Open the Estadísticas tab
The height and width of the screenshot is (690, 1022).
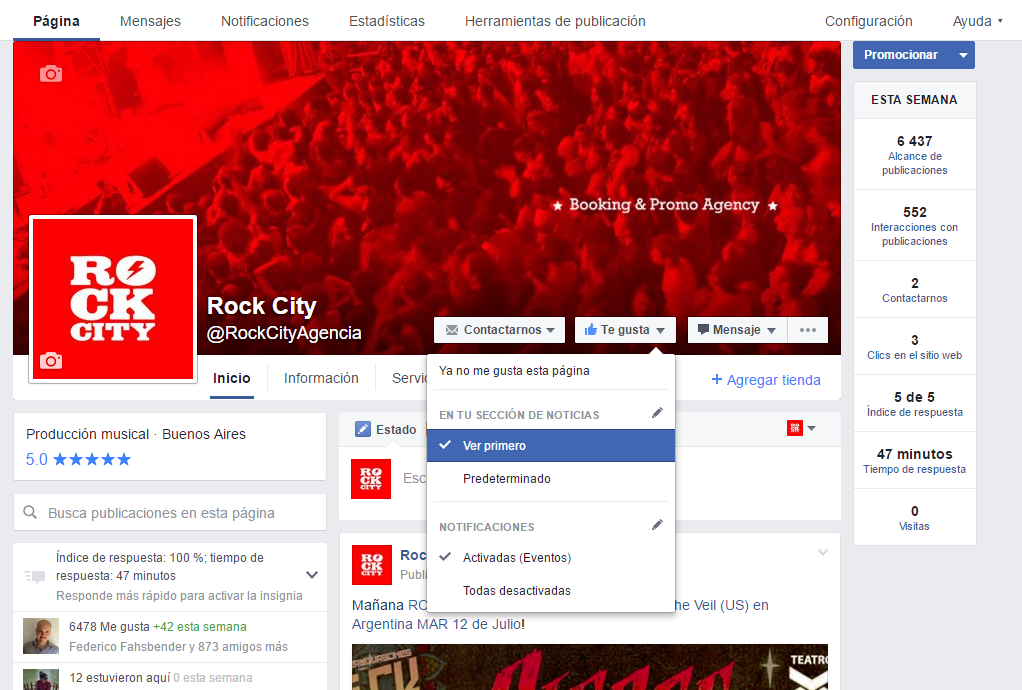pyautogui.click(x=387, y=21)
